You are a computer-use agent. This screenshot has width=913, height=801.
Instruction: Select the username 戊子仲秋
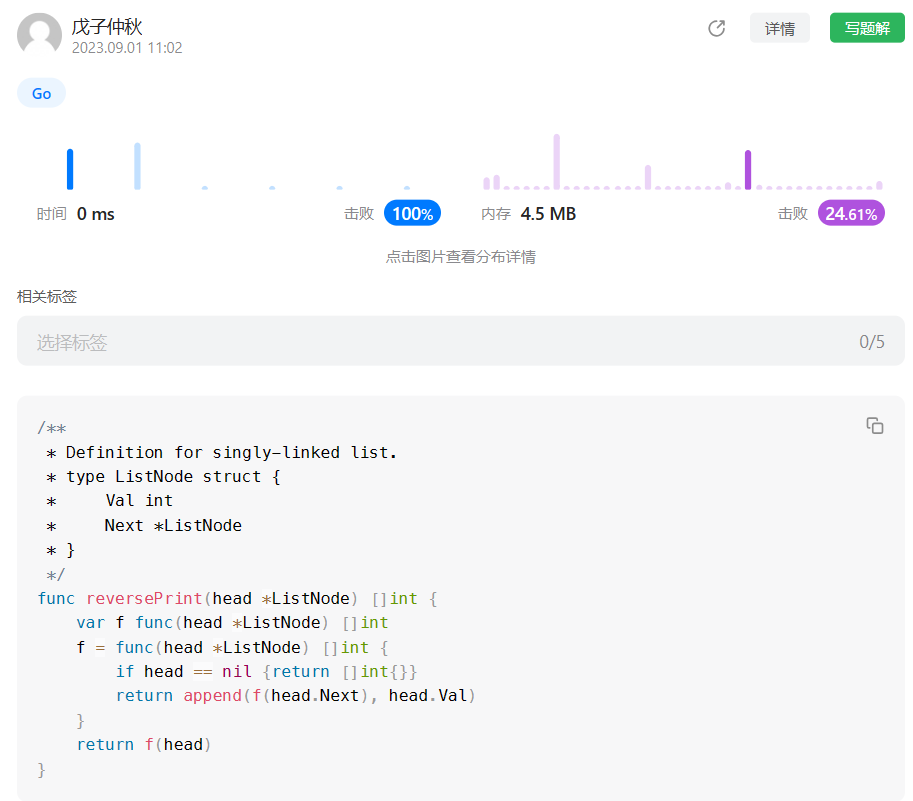[x=105, y=28]
